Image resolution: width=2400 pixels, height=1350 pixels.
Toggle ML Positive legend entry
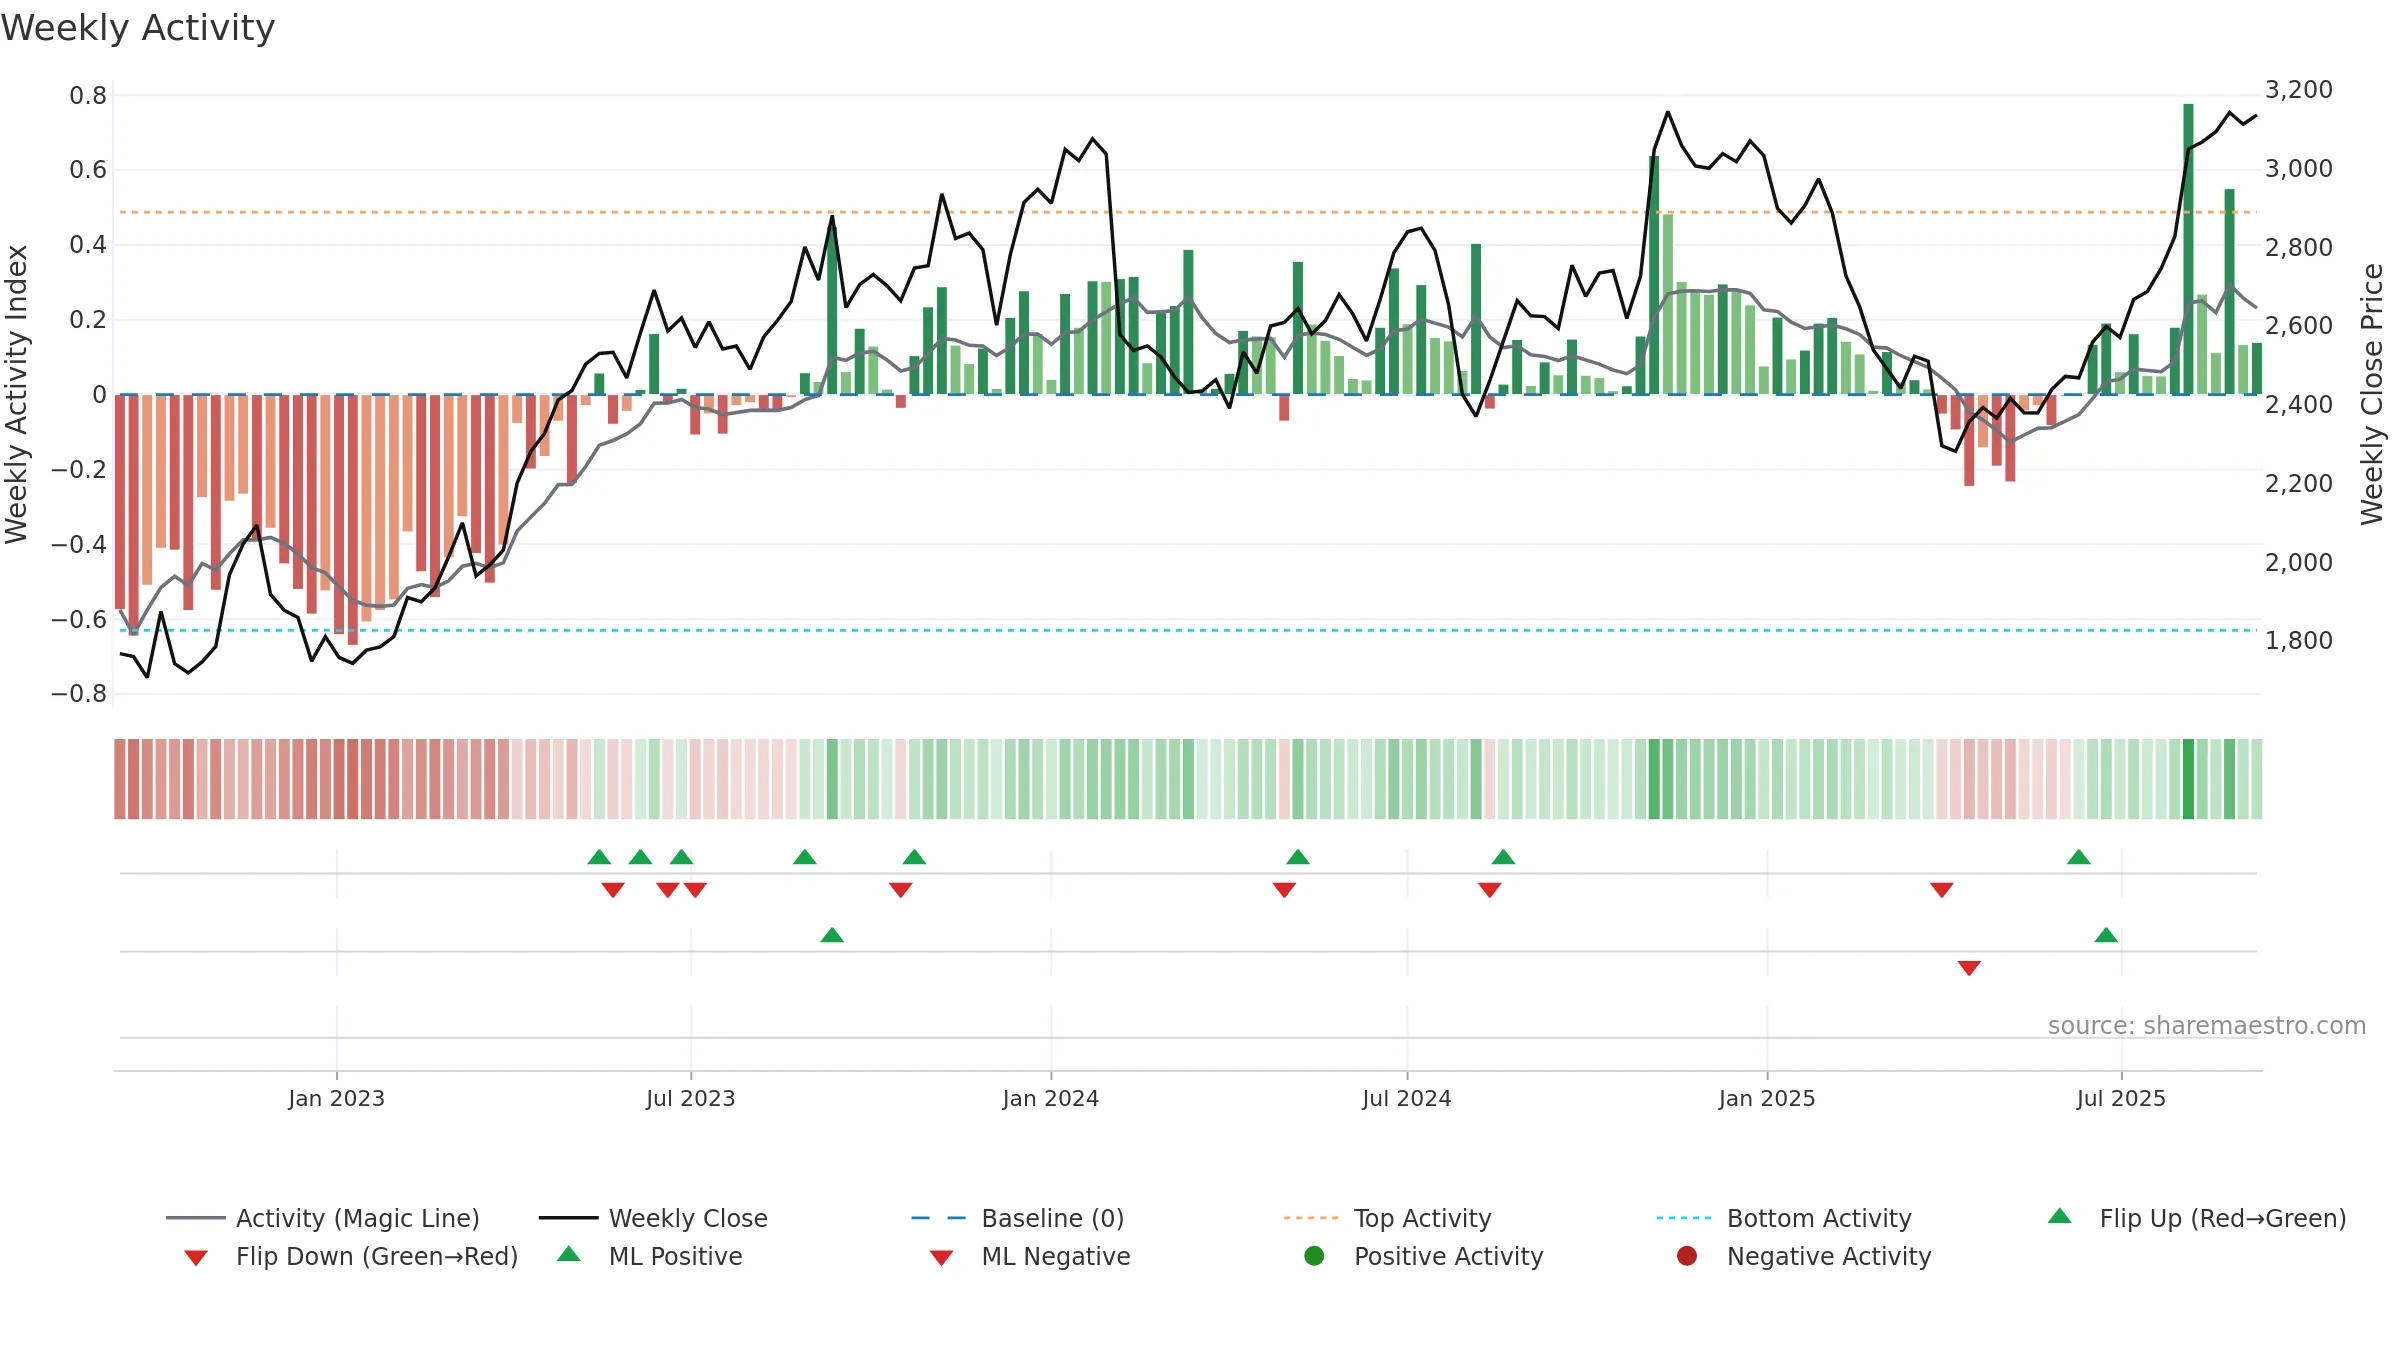(650, 1256)
